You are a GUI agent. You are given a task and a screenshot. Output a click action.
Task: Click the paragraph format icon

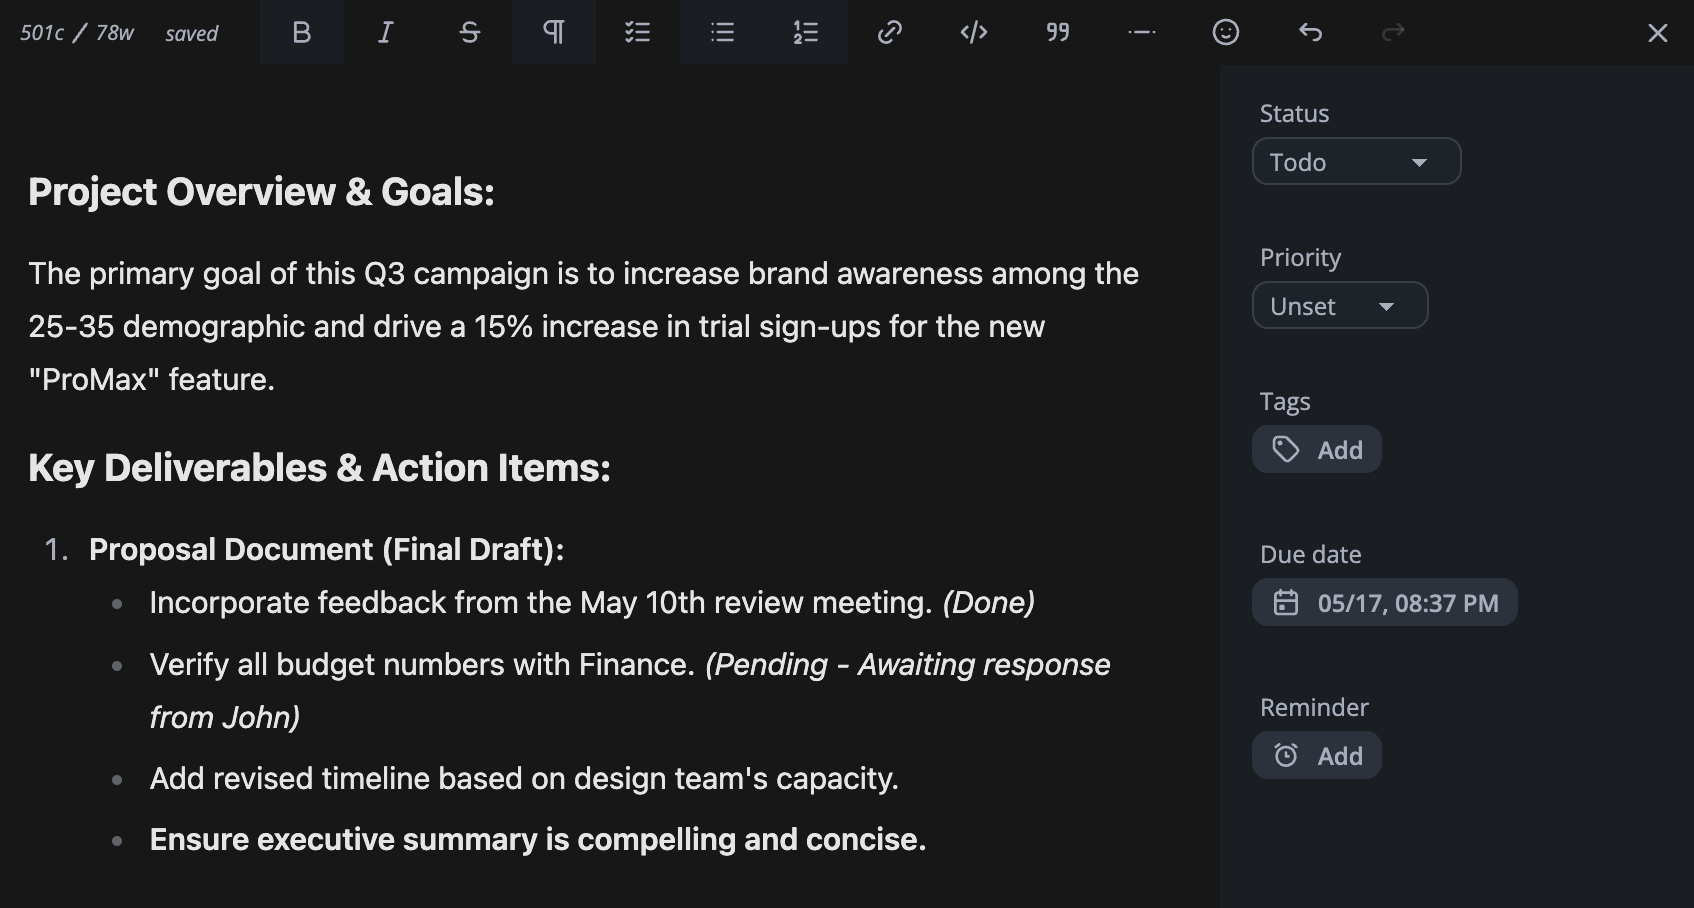click(553, 33)
